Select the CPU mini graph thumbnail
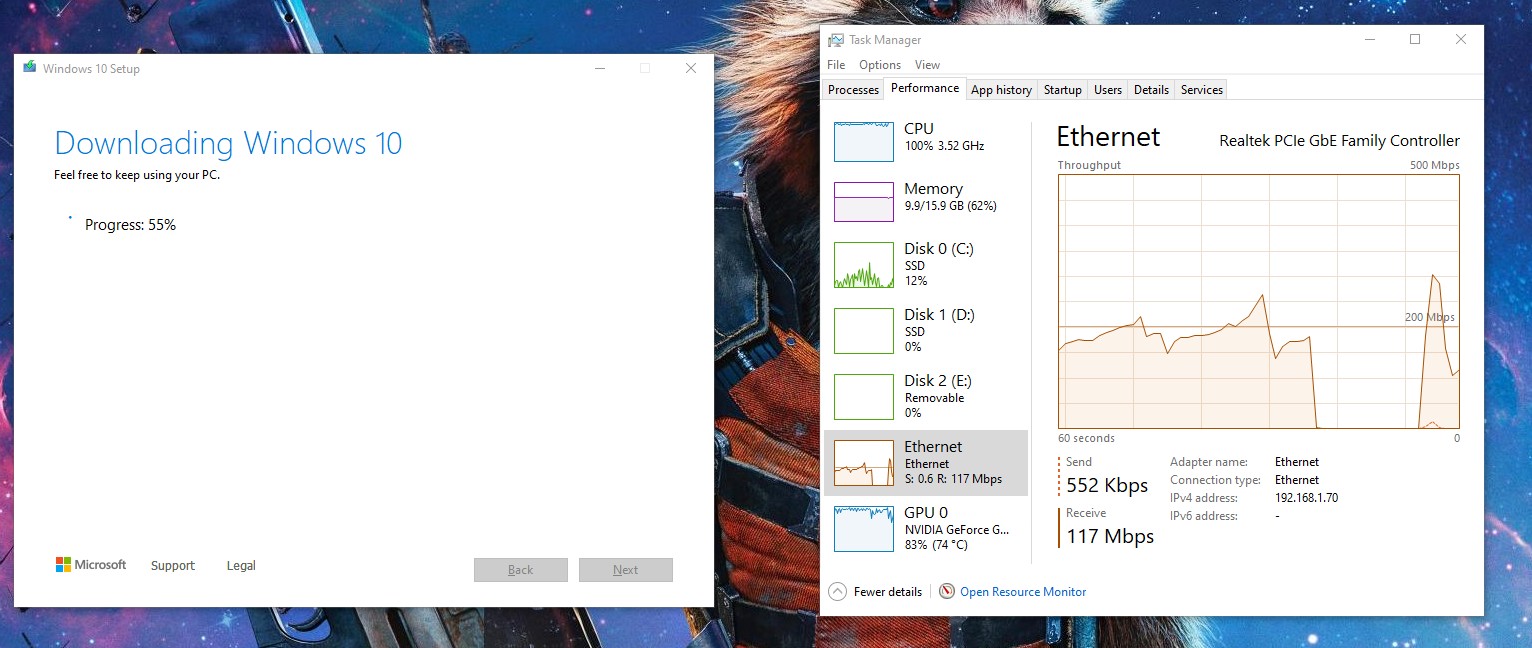This screenshot has width=1532, height=648. [864, 141]
